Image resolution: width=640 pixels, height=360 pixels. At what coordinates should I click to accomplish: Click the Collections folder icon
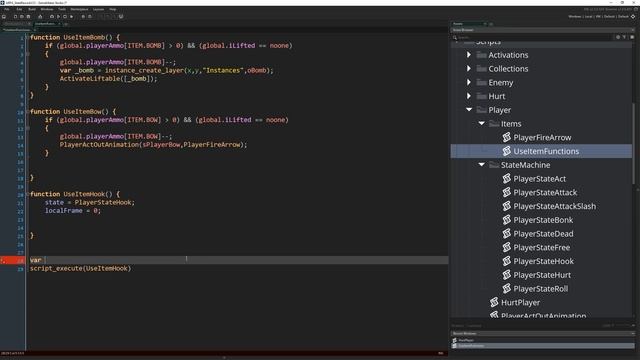tap(482, 69)
